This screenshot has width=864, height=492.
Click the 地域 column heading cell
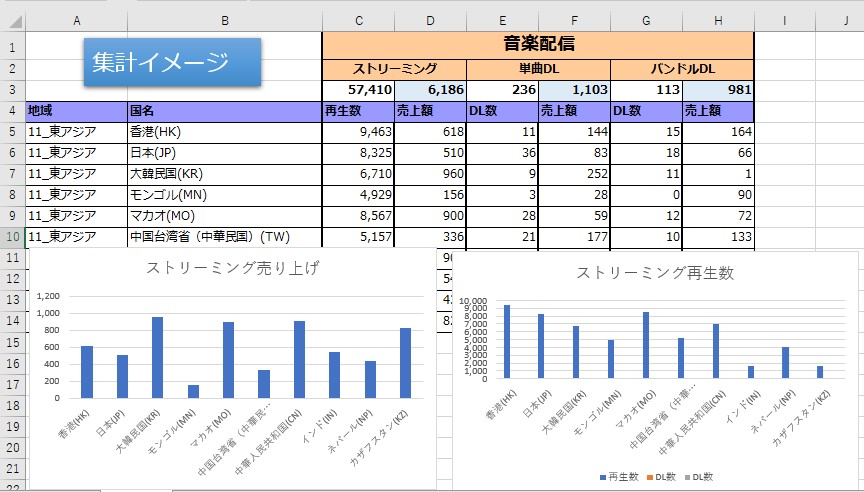[x=76, y=111]
